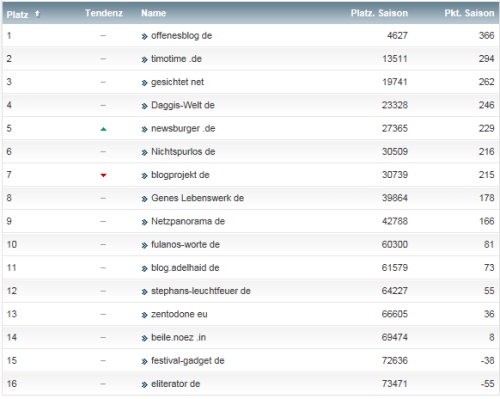Open the Nichtspurlos de link
Image resolution: width=500 pixels, height=399 pixels.
(183, 152)
